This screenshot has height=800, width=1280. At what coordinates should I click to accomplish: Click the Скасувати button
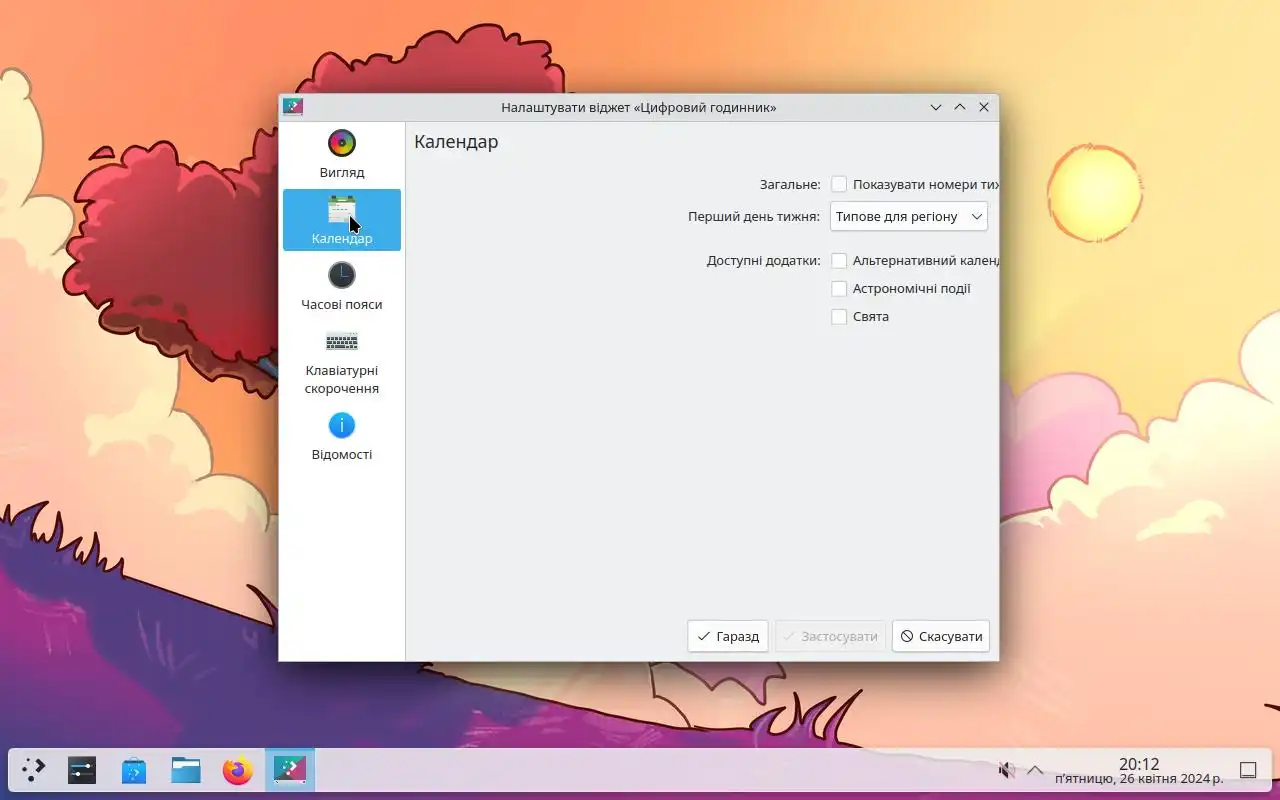(940, 636)
